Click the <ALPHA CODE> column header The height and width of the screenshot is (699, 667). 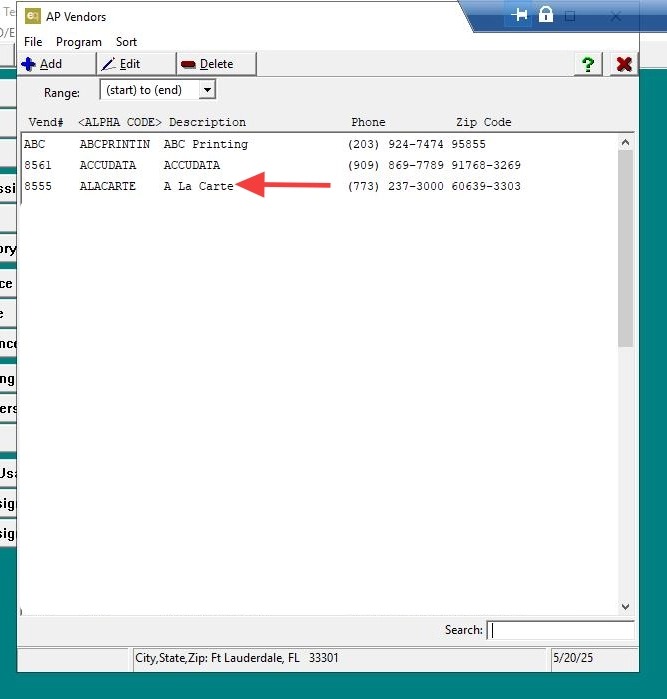pyautogui.click(x=119, y=122)
